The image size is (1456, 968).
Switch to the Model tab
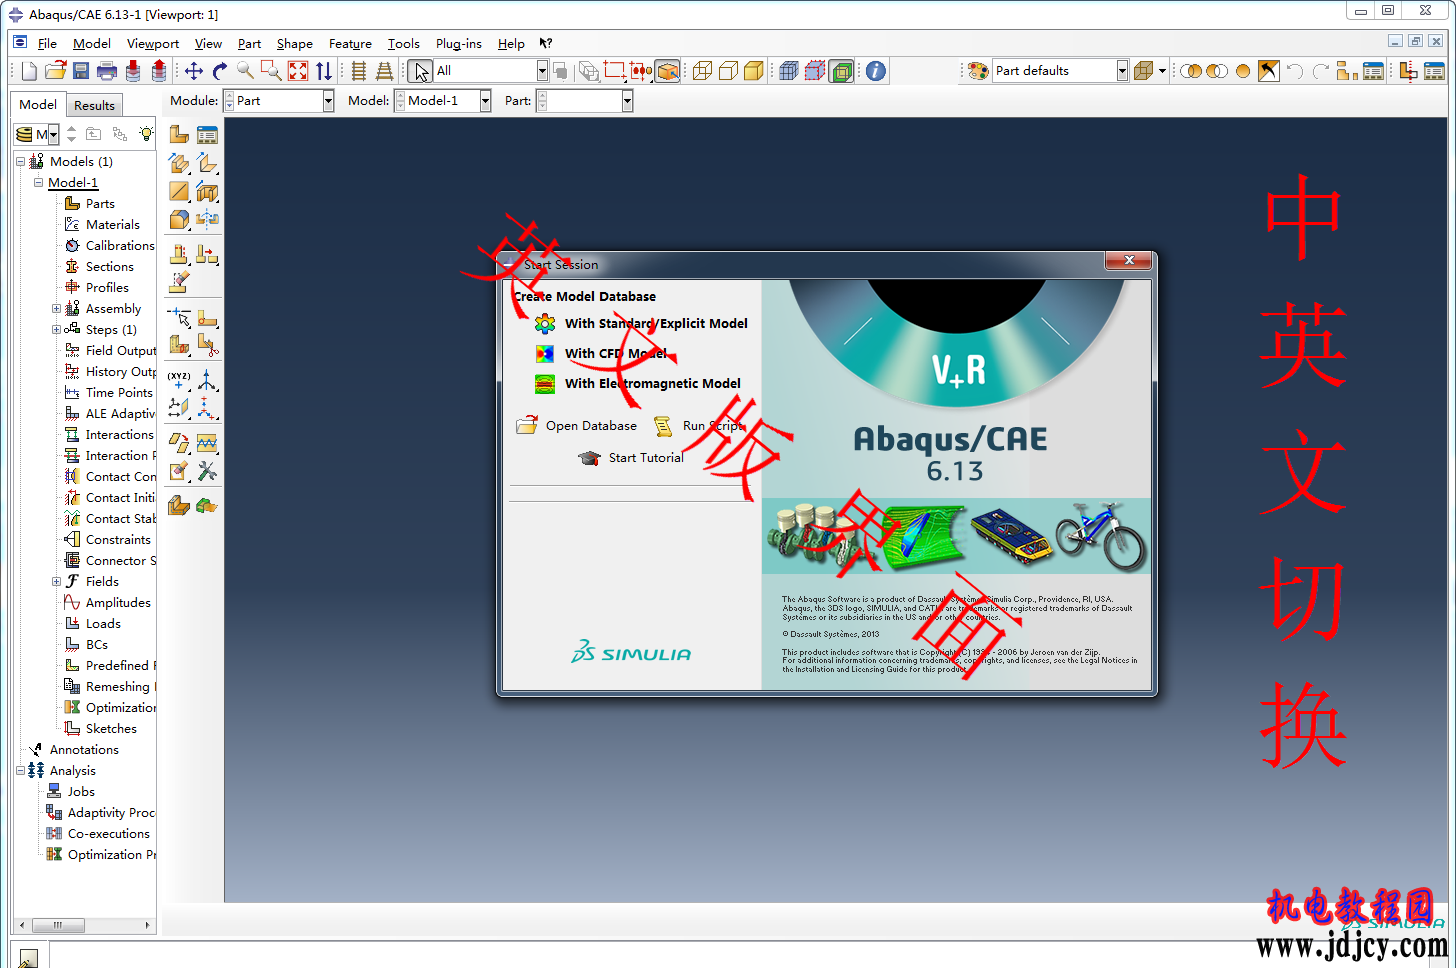[x=38, y=104]
